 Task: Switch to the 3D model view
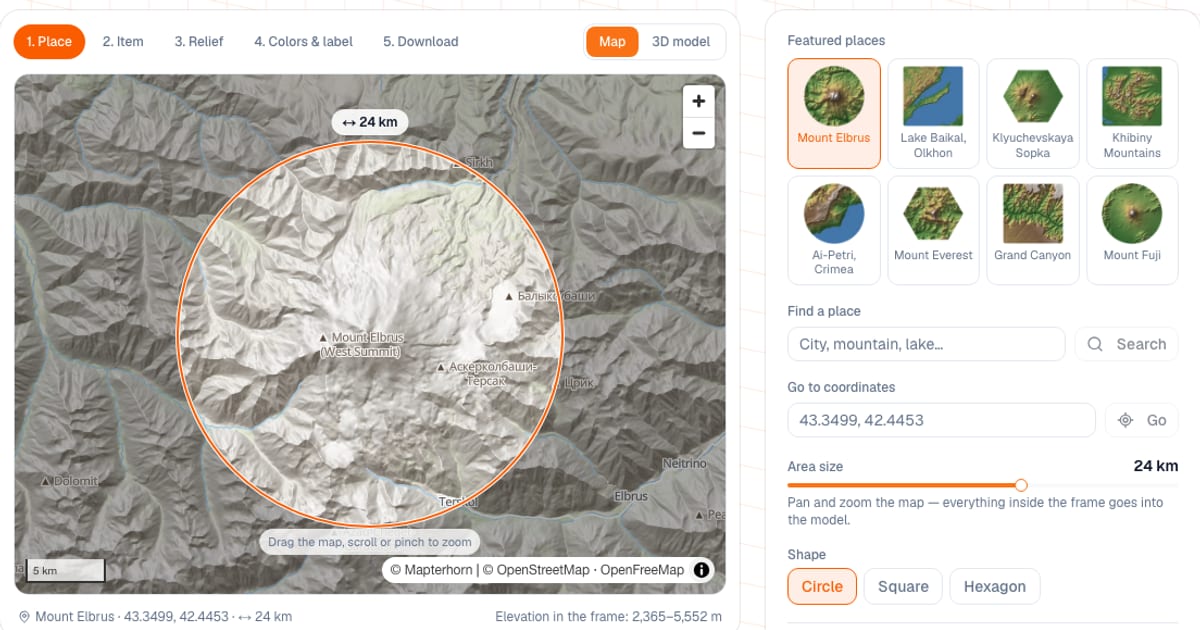pyautogui.click(x=681, y=41)
